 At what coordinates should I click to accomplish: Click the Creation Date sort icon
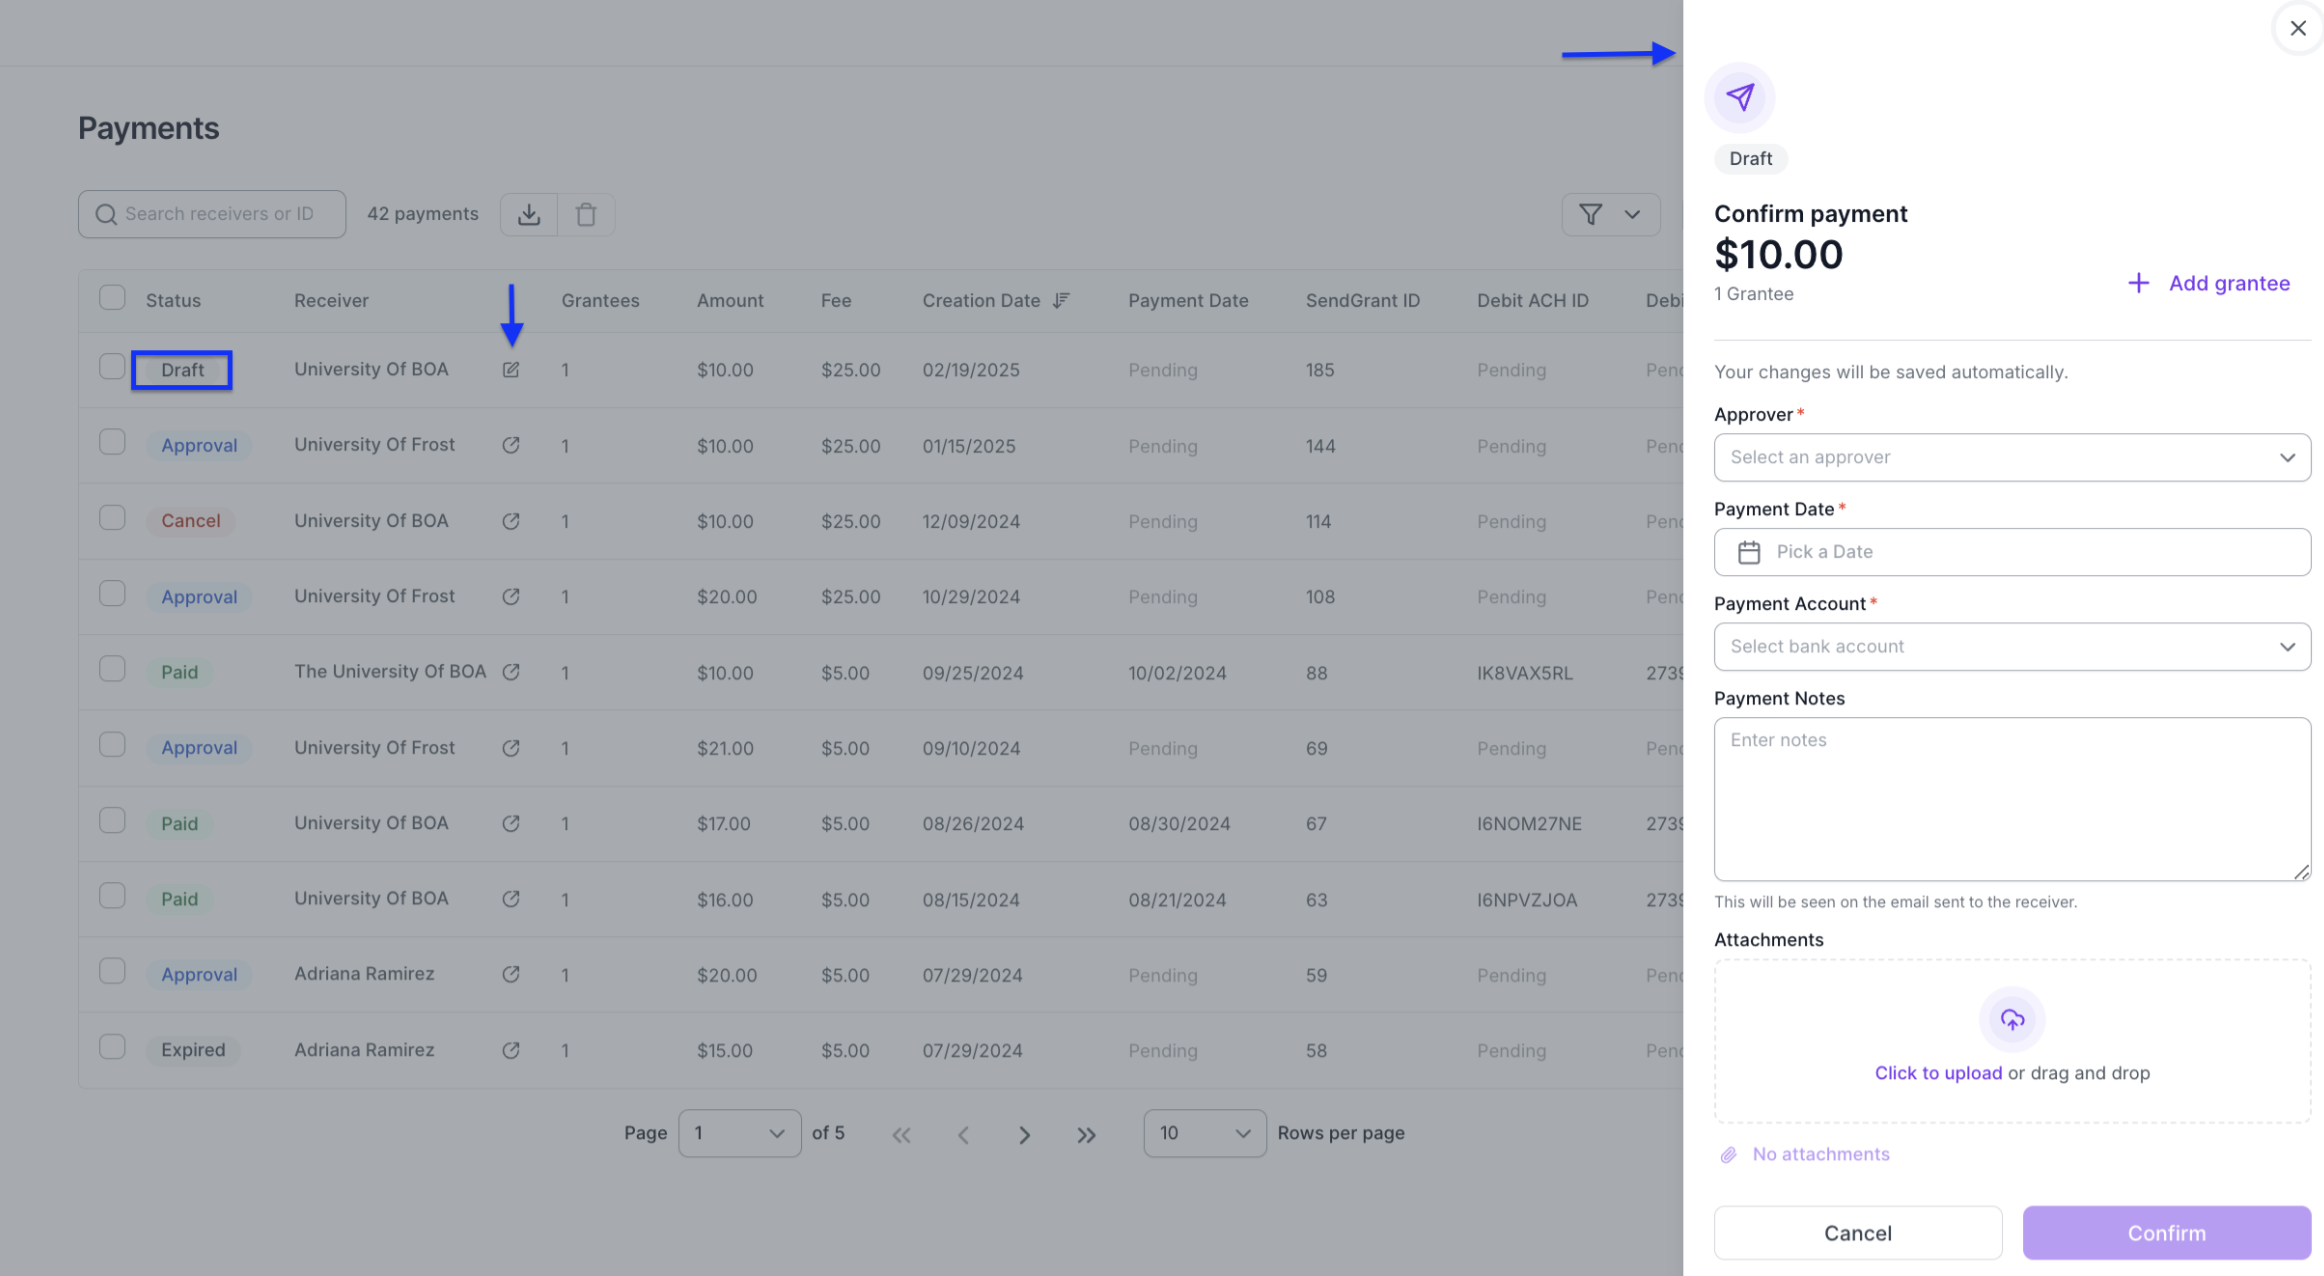(1062, 300)
